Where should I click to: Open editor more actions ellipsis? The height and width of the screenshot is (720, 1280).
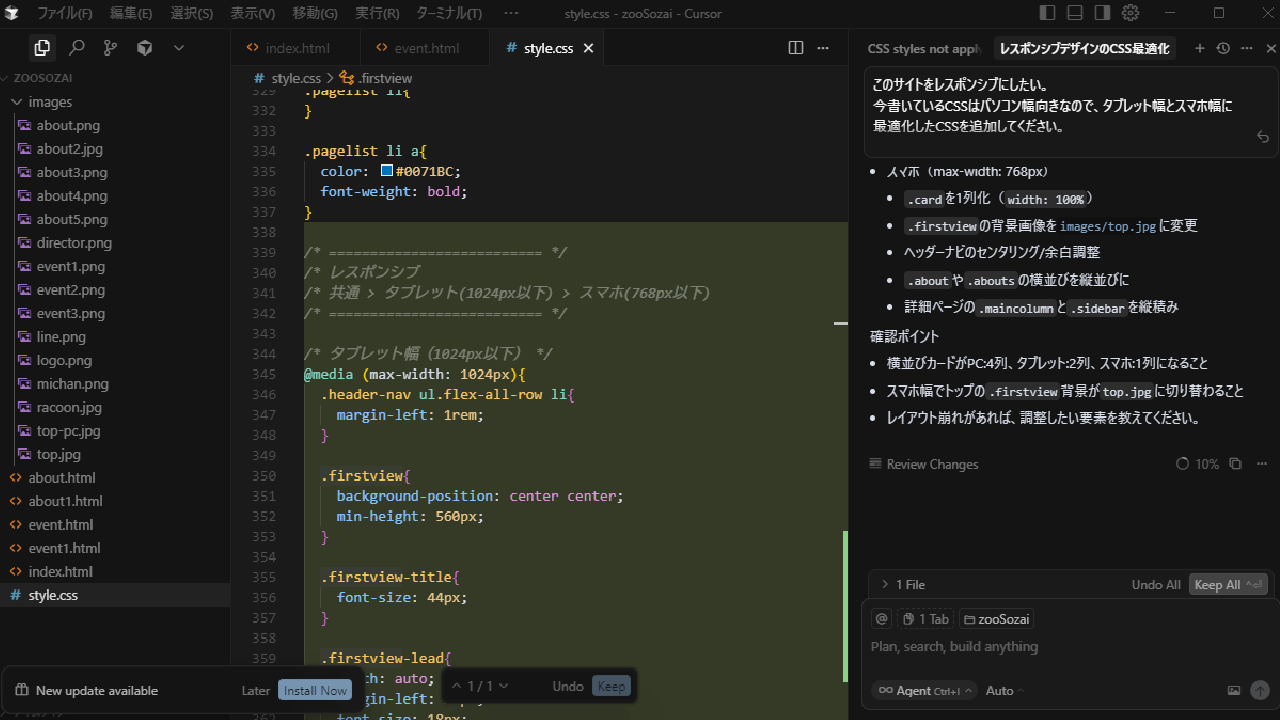click(823, 47)
